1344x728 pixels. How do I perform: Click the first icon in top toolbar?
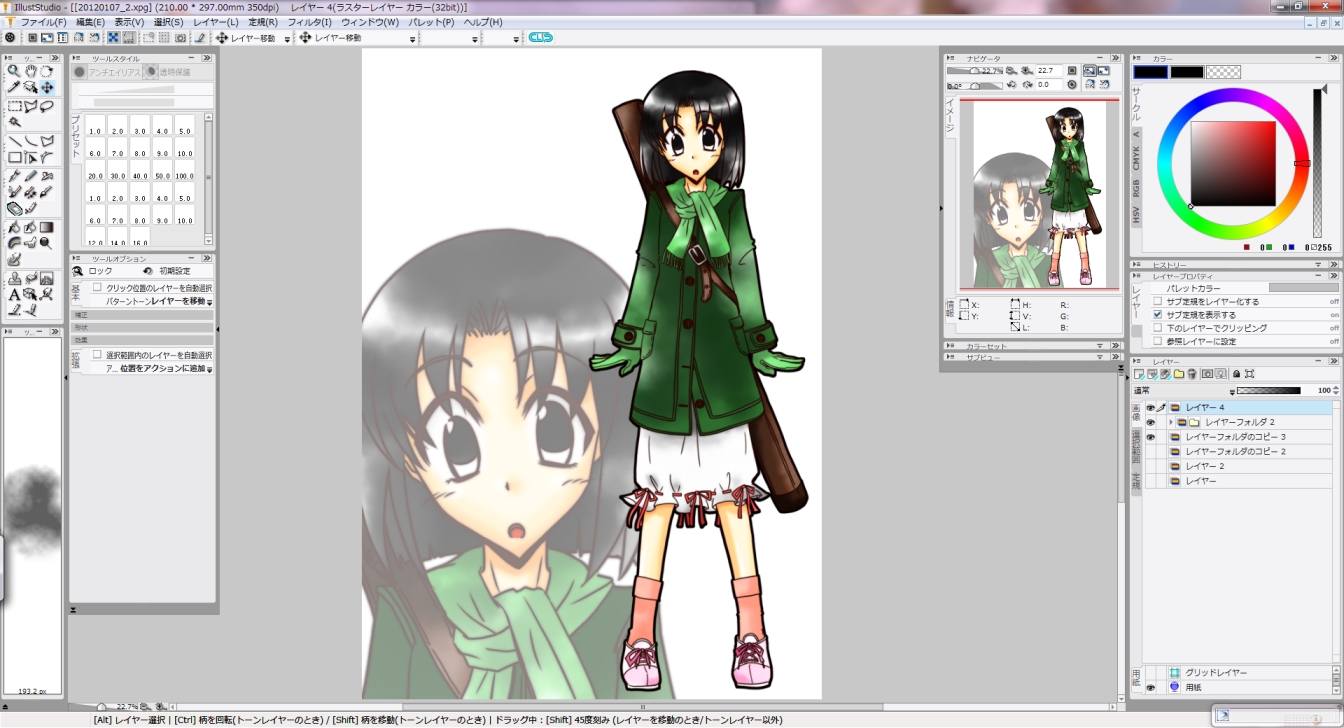tap(10, 38)
